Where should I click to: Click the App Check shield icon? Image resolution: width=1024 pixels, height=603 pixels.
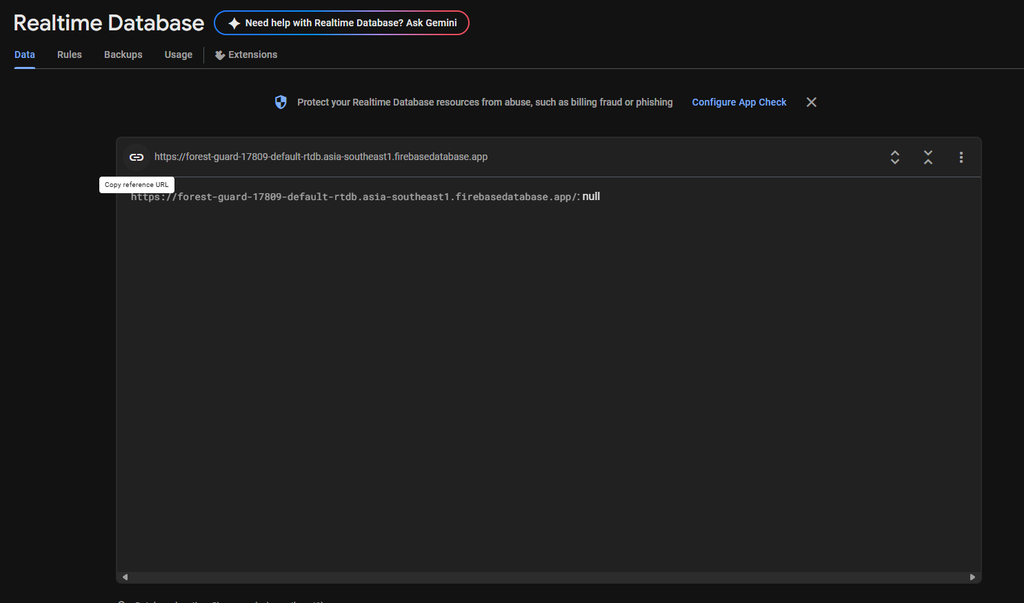pyautogui.click(x=281, y=103)
